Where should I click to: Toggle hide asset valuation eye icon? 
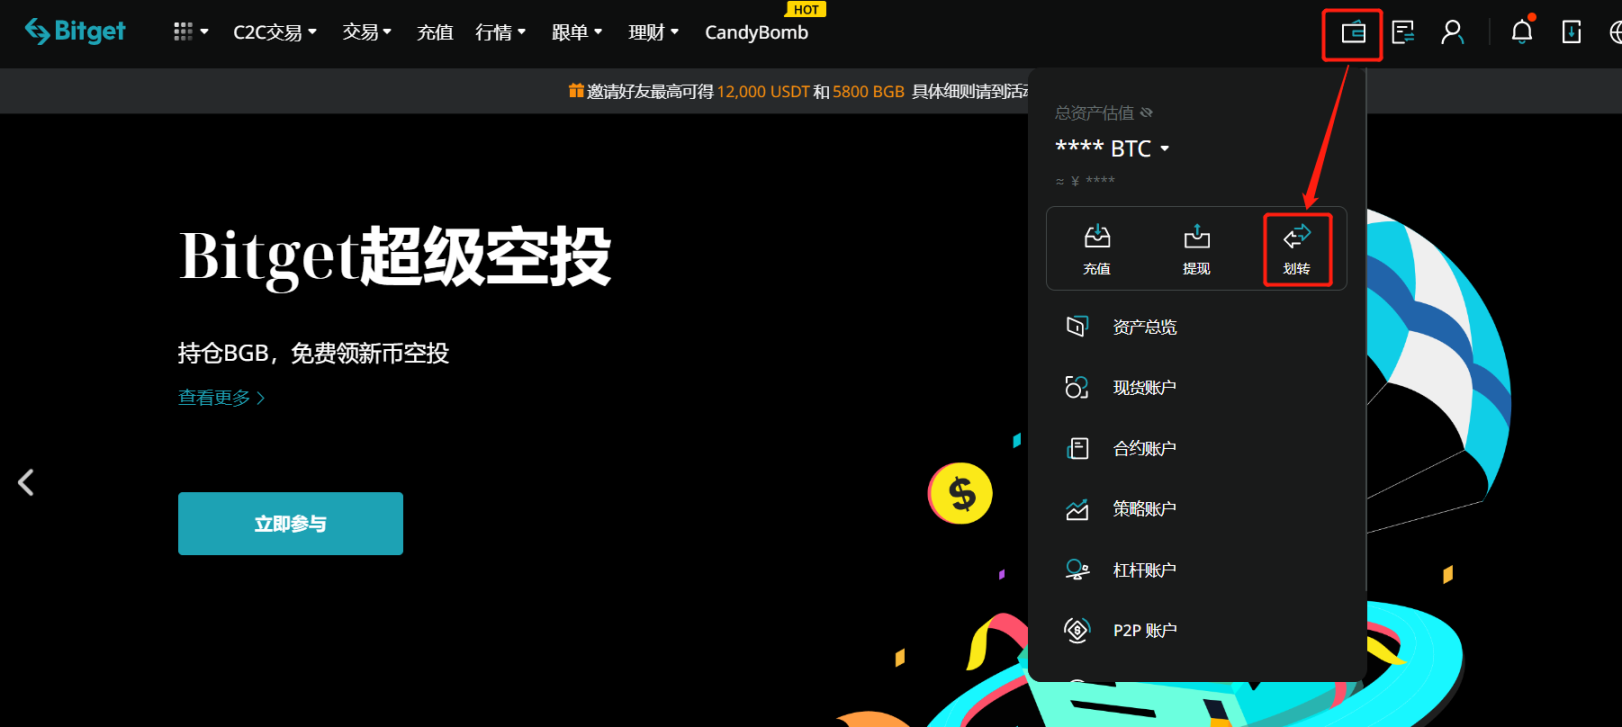[1147, 113]
